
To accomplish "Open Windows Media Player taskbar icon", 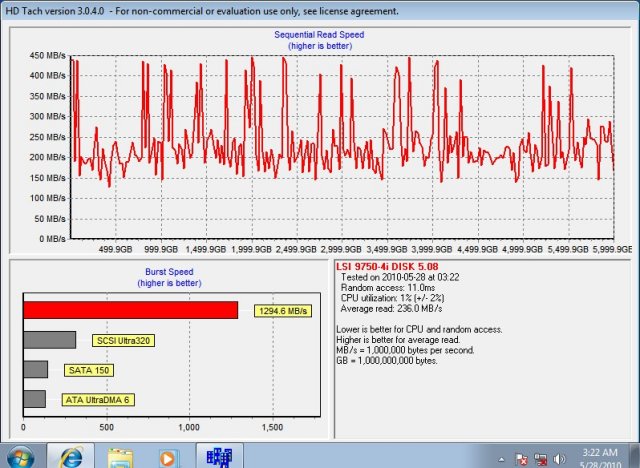I will [x=169, y=458].
